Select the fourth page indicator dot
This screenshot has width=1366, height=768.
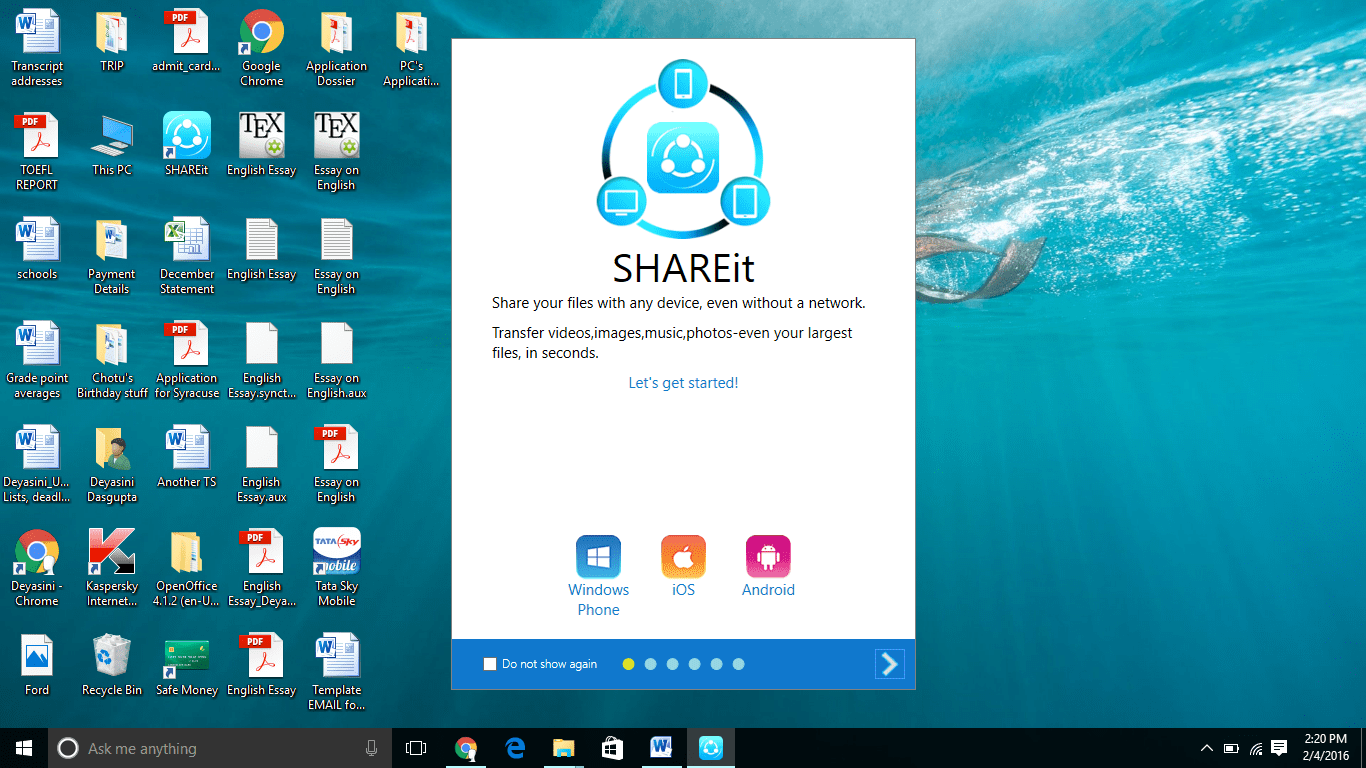(x=694, y=664)
